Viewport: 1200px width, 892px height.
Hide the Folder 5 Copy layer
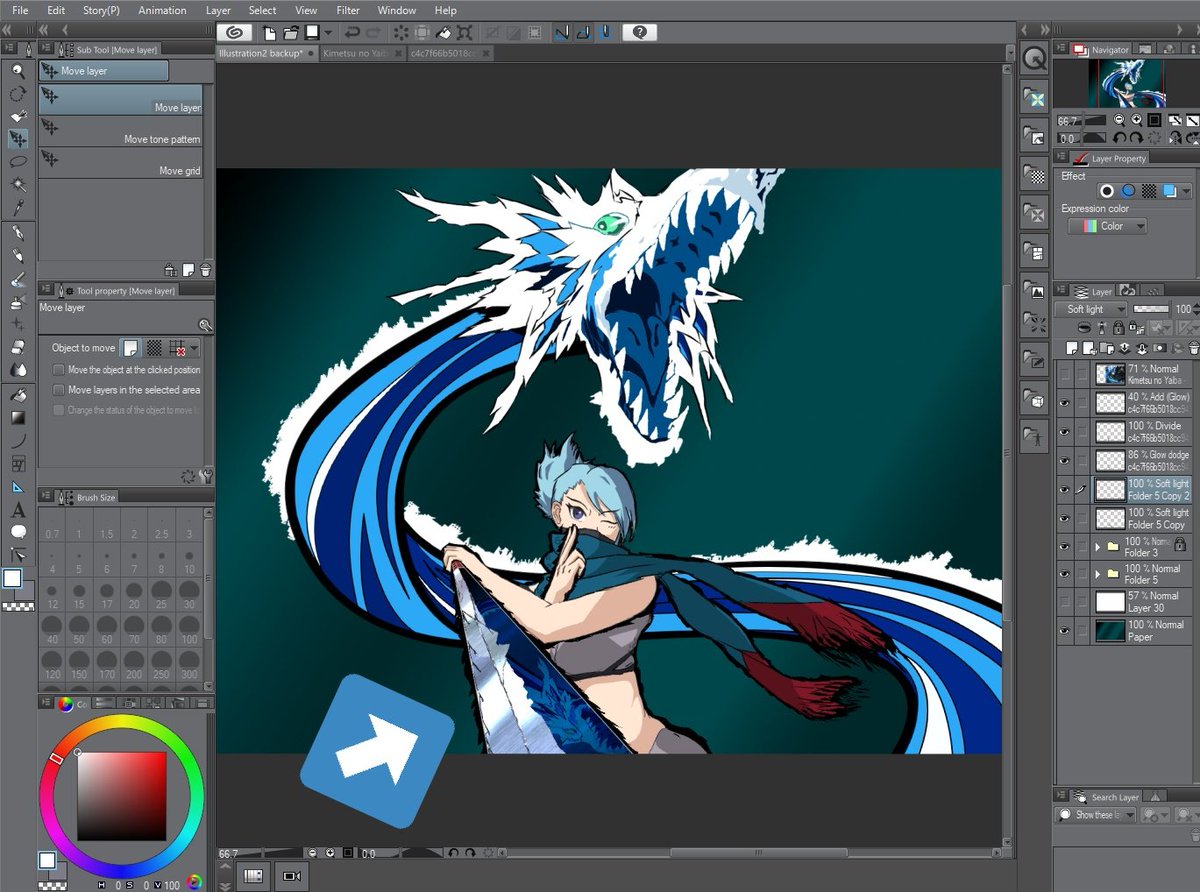pyautogui.click(x=1065, y=518)
